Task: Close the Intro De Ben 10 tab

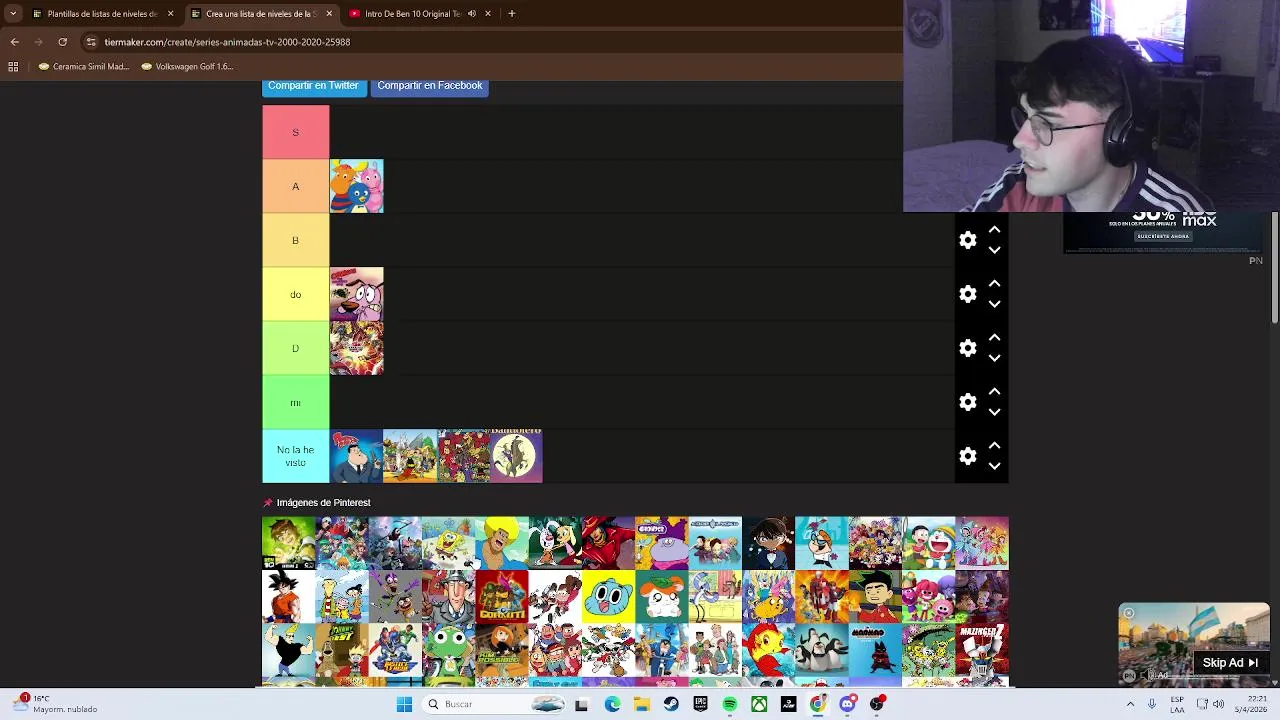Action: pyautogui.click(x=488, y=14)
